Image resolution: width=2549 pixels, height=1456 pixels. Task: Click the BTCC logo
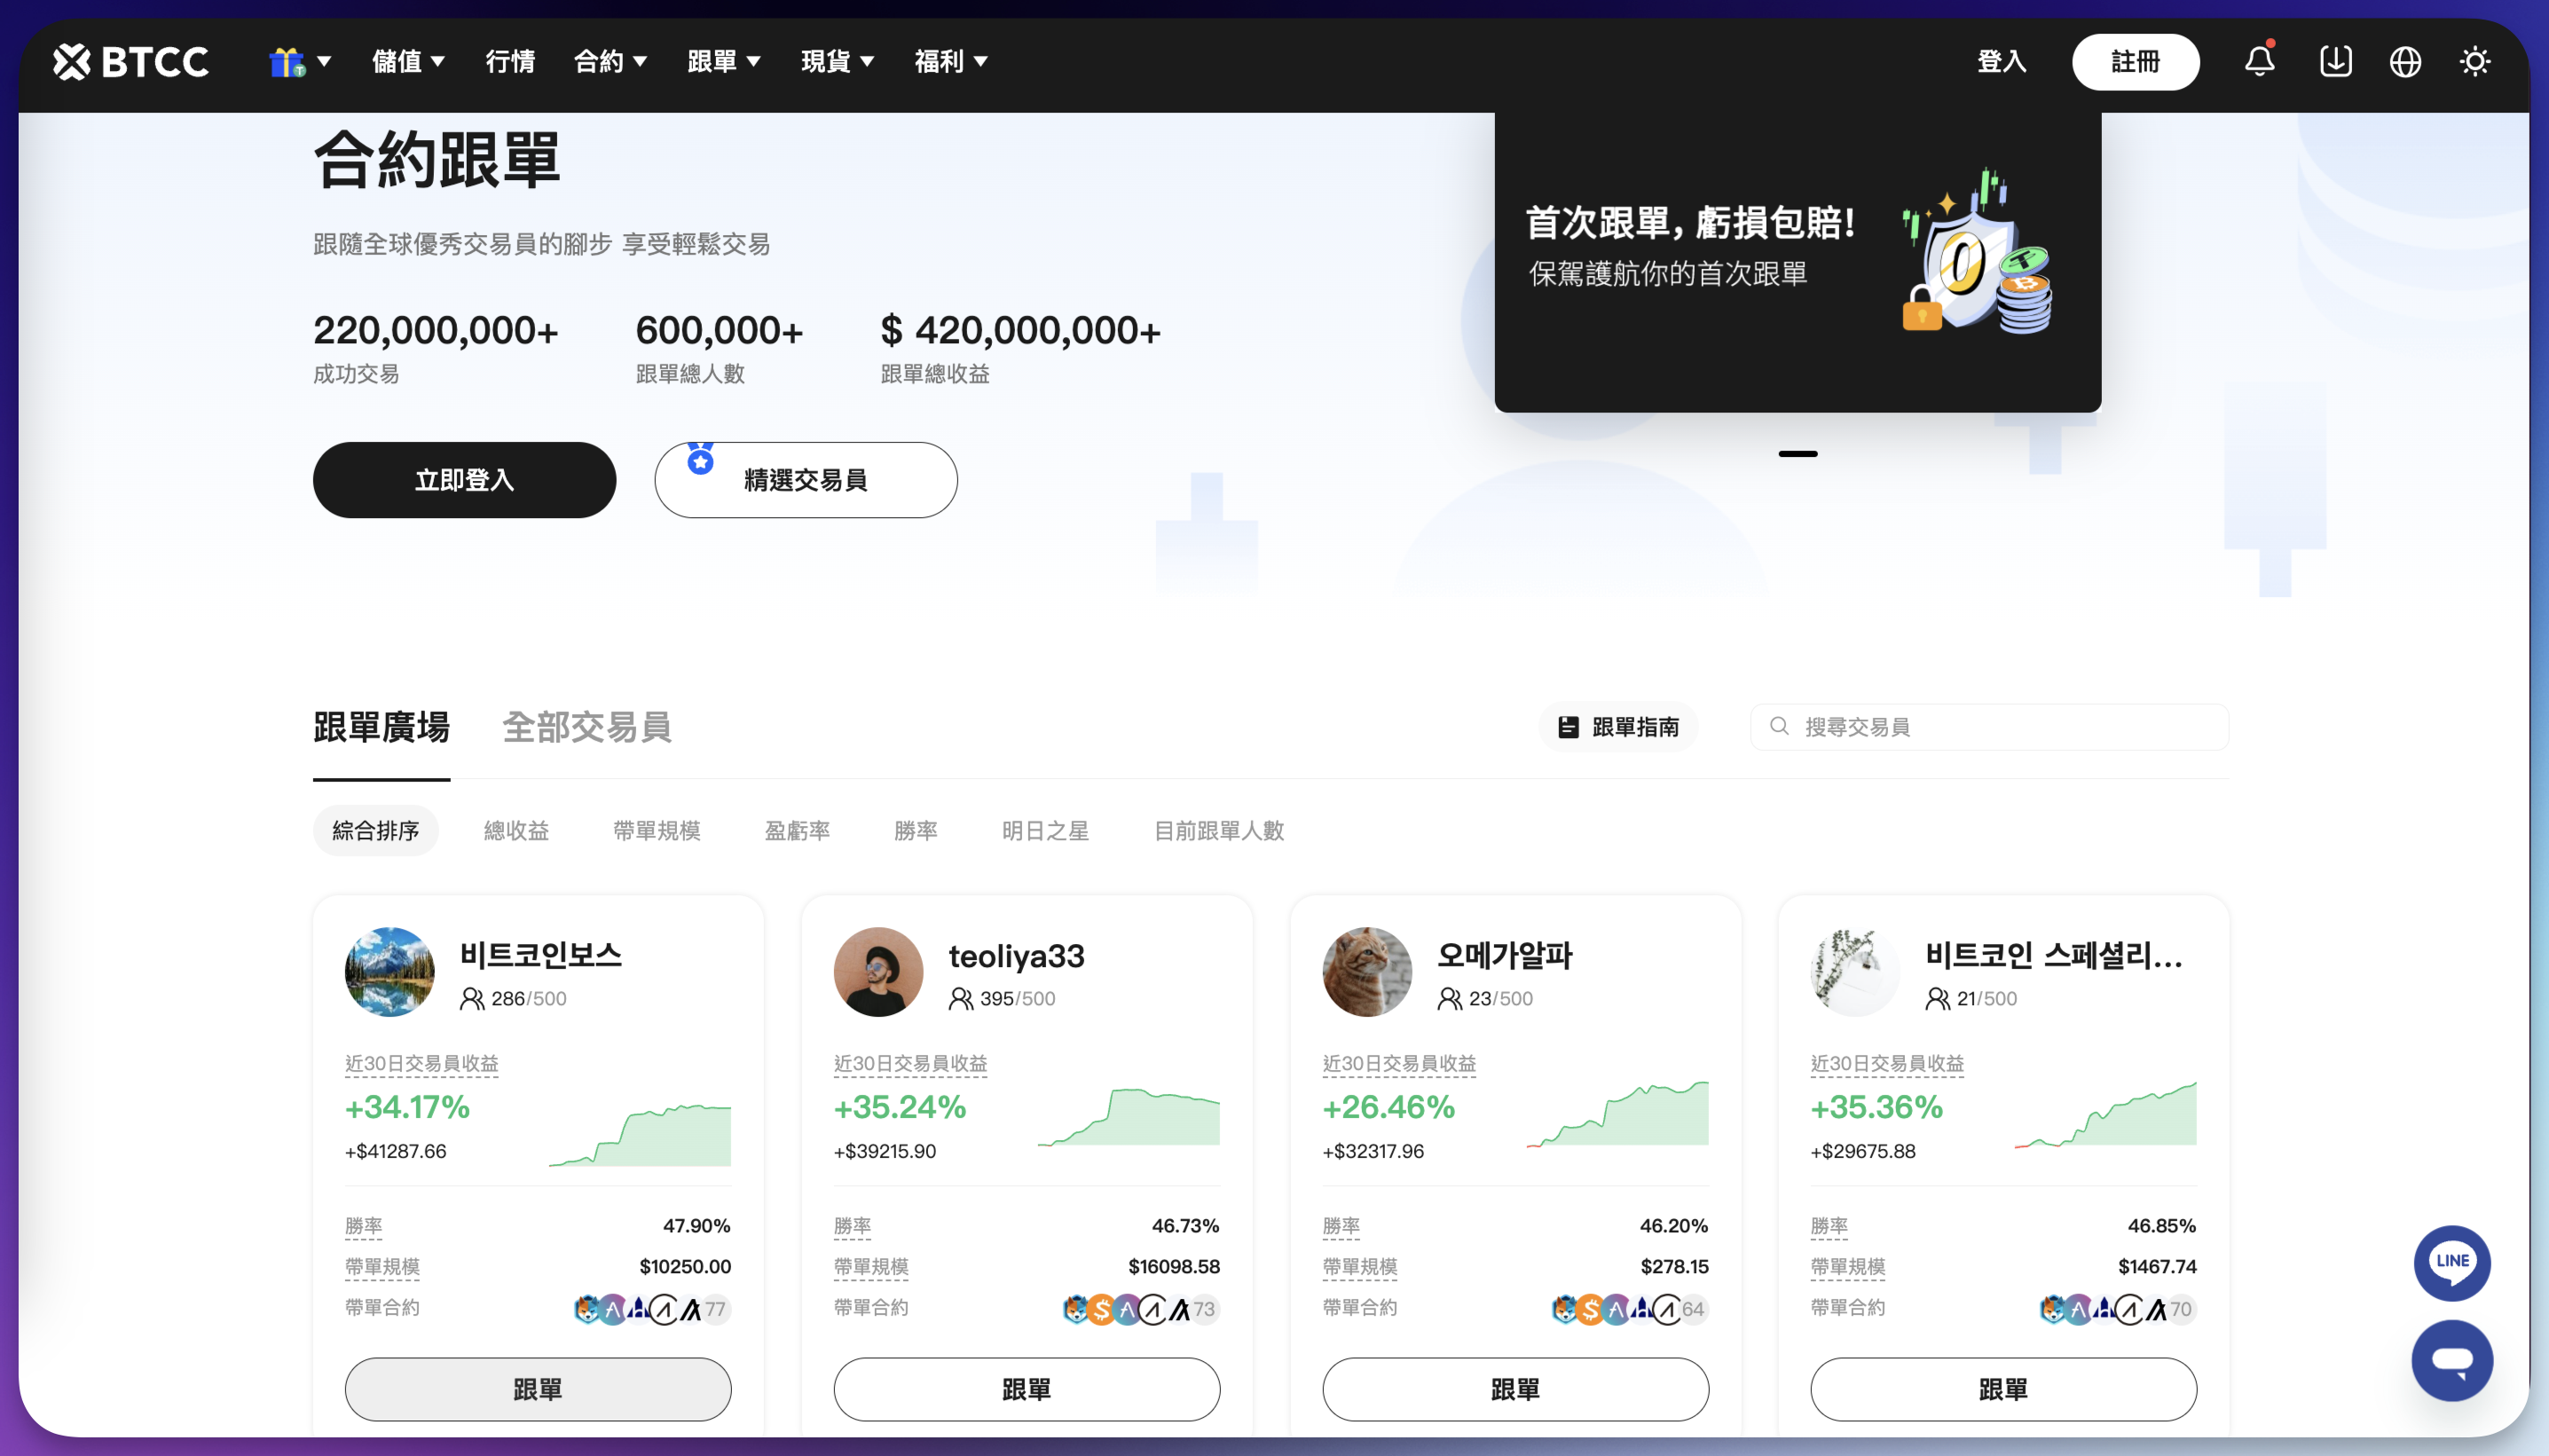tap(131, 61)
